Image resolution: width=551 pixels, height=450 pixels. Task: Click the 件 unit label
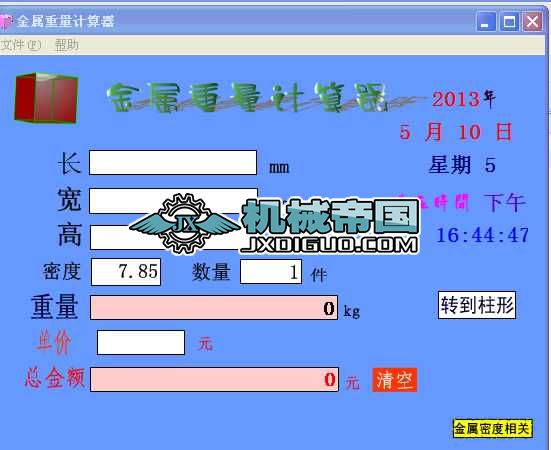point(319,275)
